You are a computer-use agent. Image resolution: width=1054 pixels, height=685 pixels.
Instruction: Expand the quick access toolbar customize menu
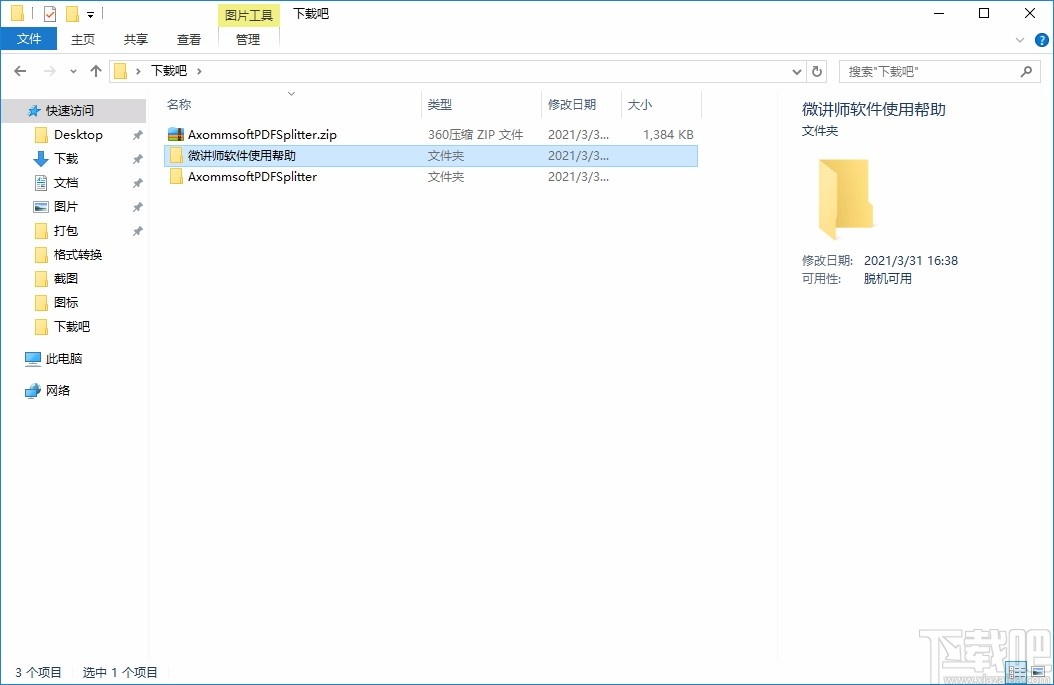89,13
